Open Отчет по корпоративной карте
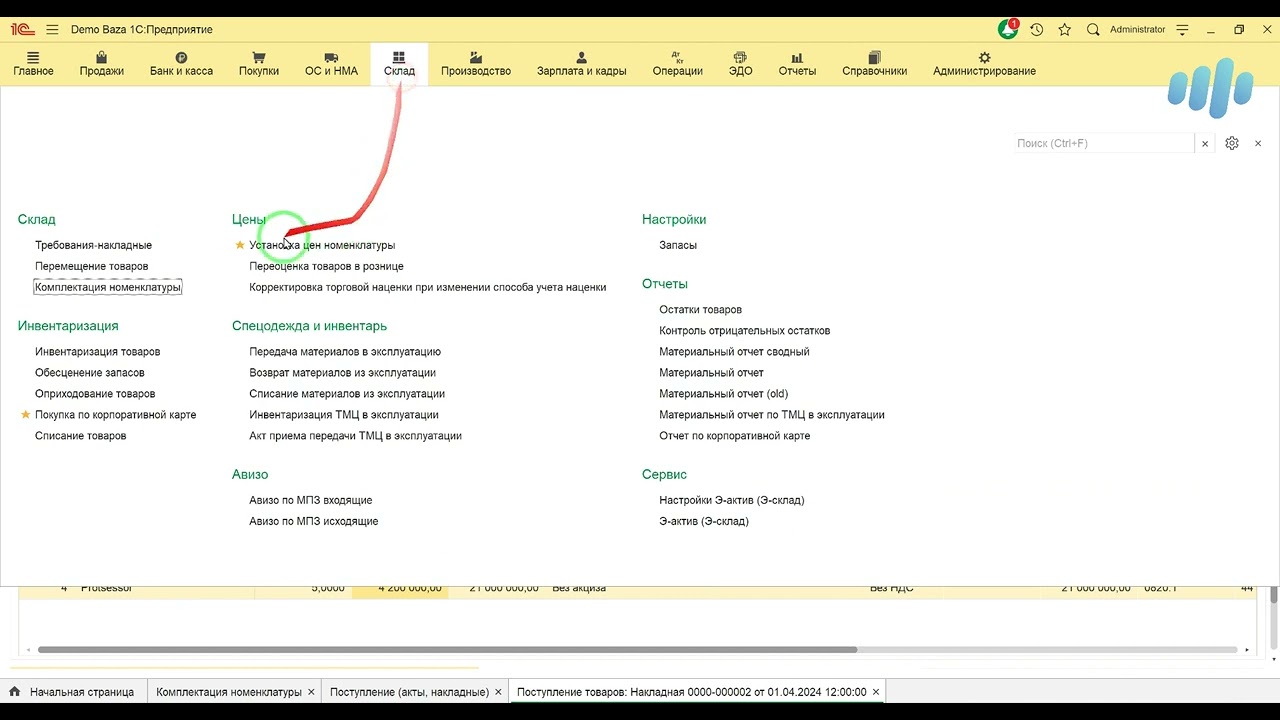 (x=734, y=436)
